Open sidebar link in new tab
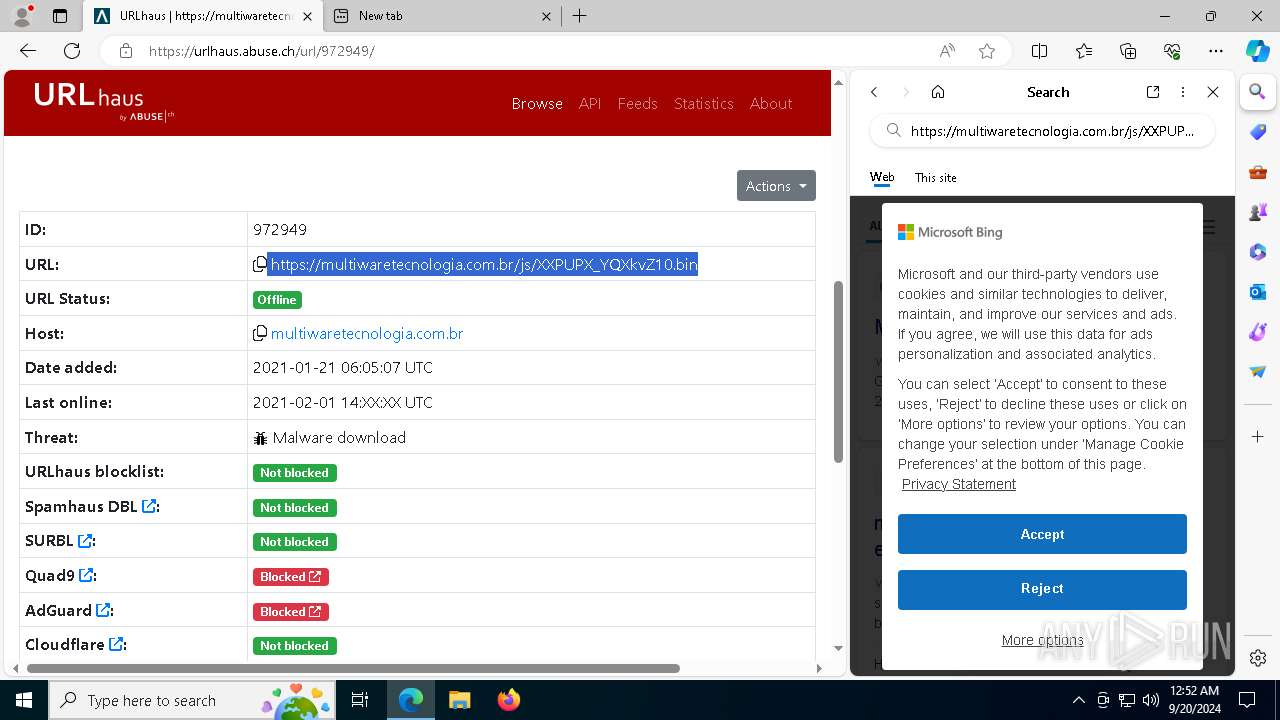This screenshot has width=1280, height=720. (1153, 92)
